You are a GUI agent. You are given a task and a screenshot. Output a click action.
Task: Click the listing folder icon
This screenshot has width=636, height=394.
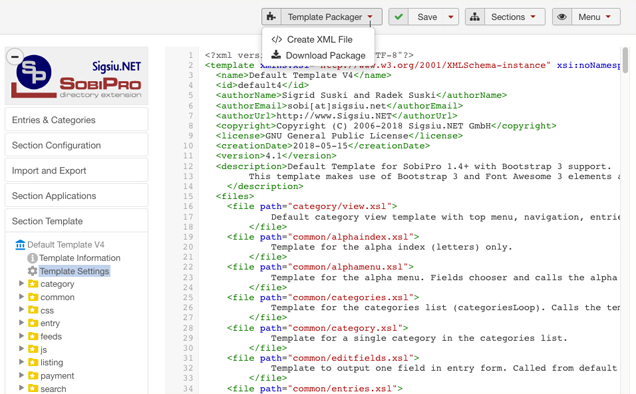coord(33,362)
